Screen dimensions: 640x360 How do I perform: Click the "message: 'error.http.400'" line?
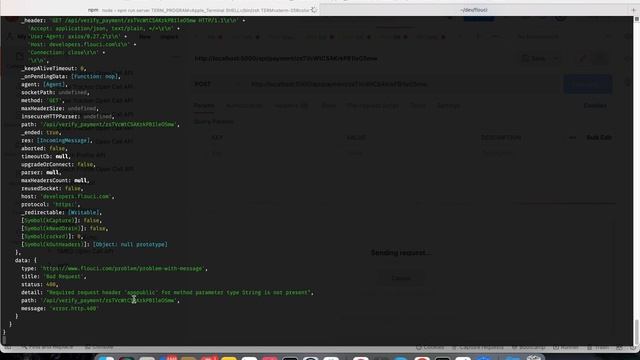pyautogui.click(x=60, y=308)
